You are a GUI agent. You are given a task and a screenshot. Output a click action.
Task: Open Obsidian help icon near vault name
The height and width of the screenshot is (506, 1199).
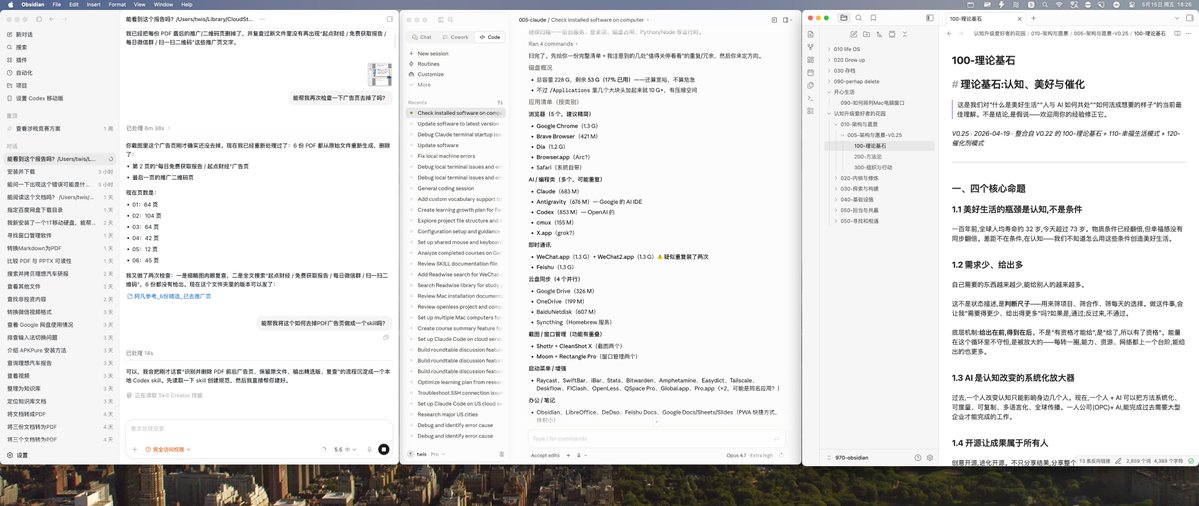(x=918, y=458)
